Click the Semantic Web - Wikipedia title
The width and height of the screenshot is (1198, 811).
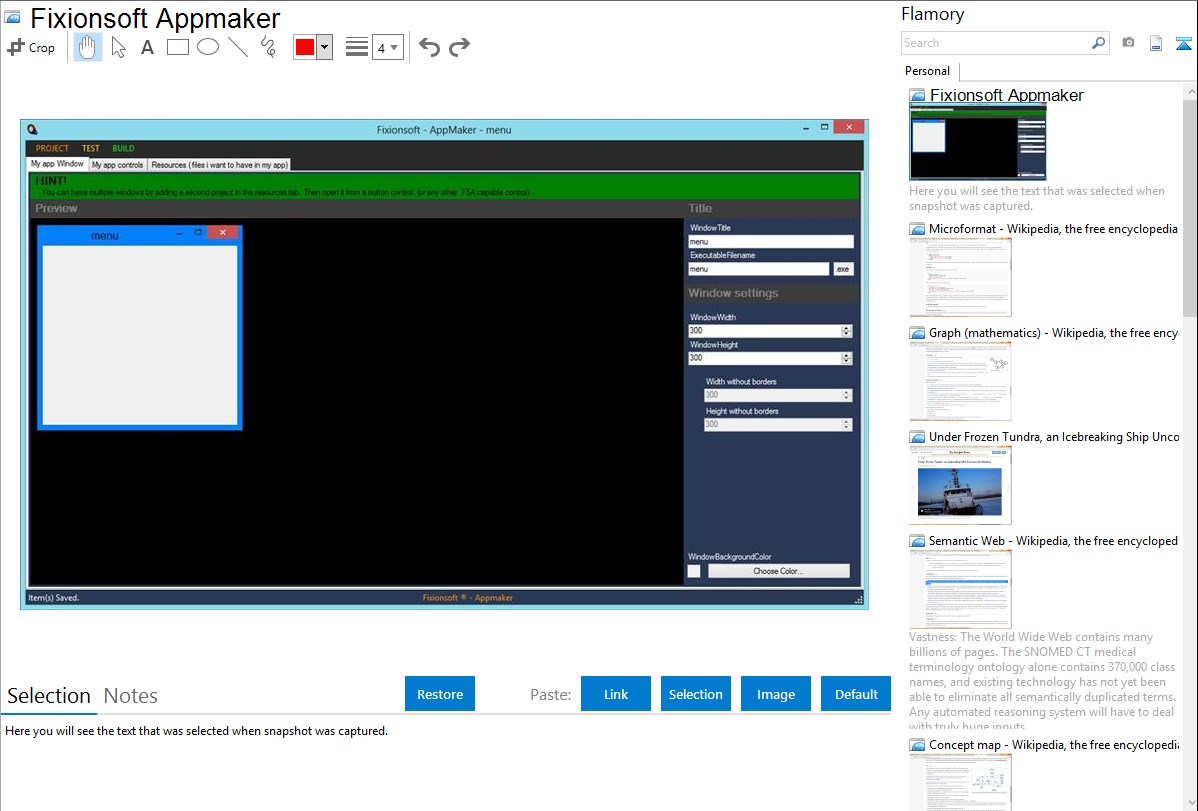click(x=1053, y=540)
